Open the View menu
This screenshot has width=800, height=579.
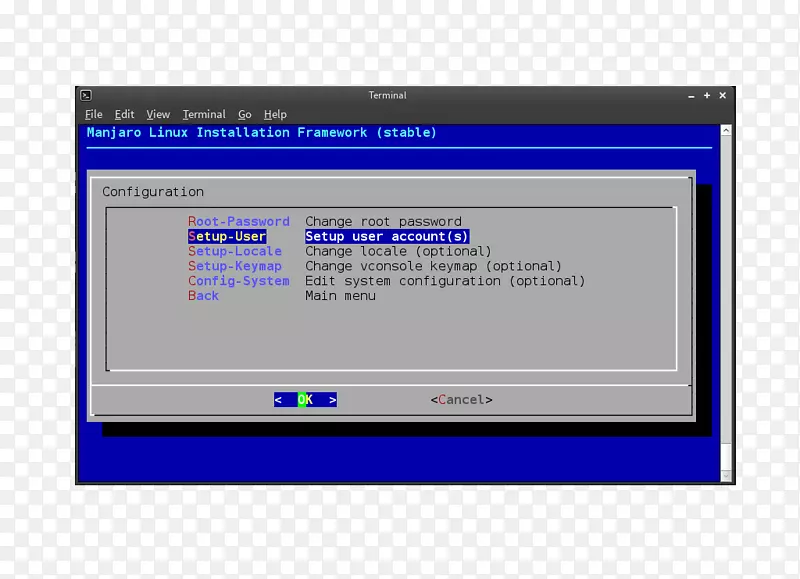click(157, 114)
